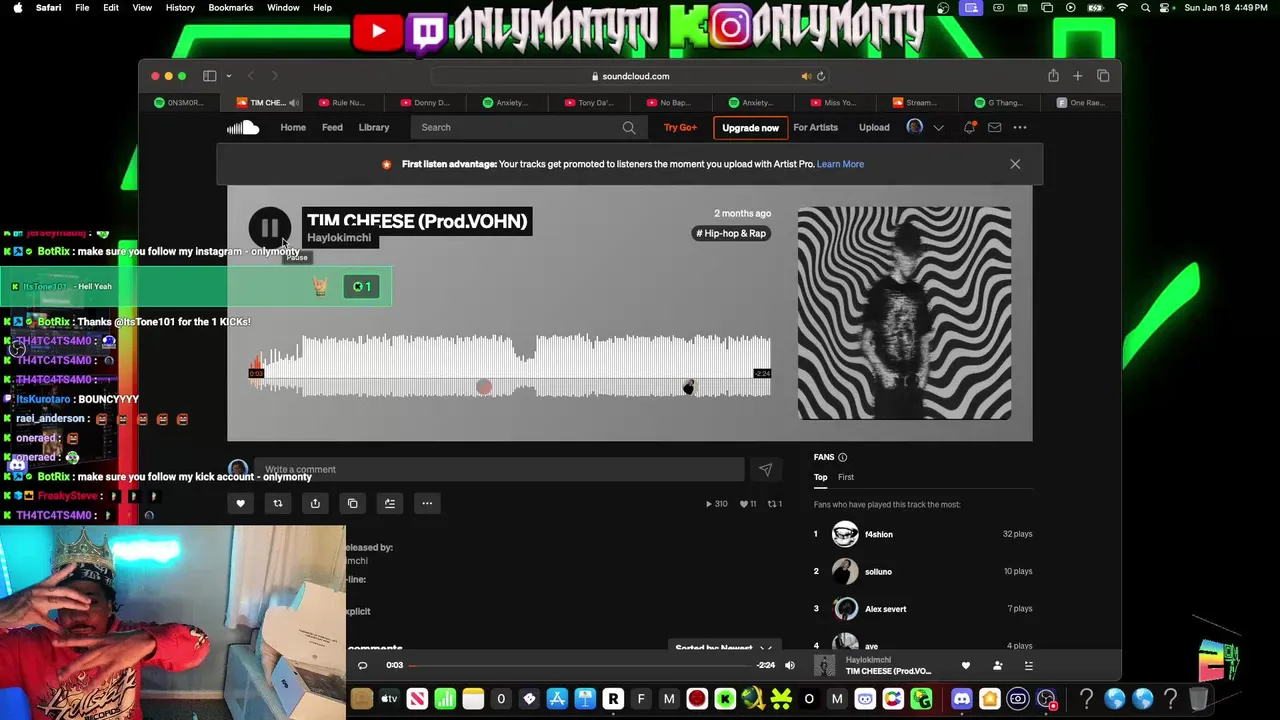
Task: Seek within the track waveform
Action: 510,366
